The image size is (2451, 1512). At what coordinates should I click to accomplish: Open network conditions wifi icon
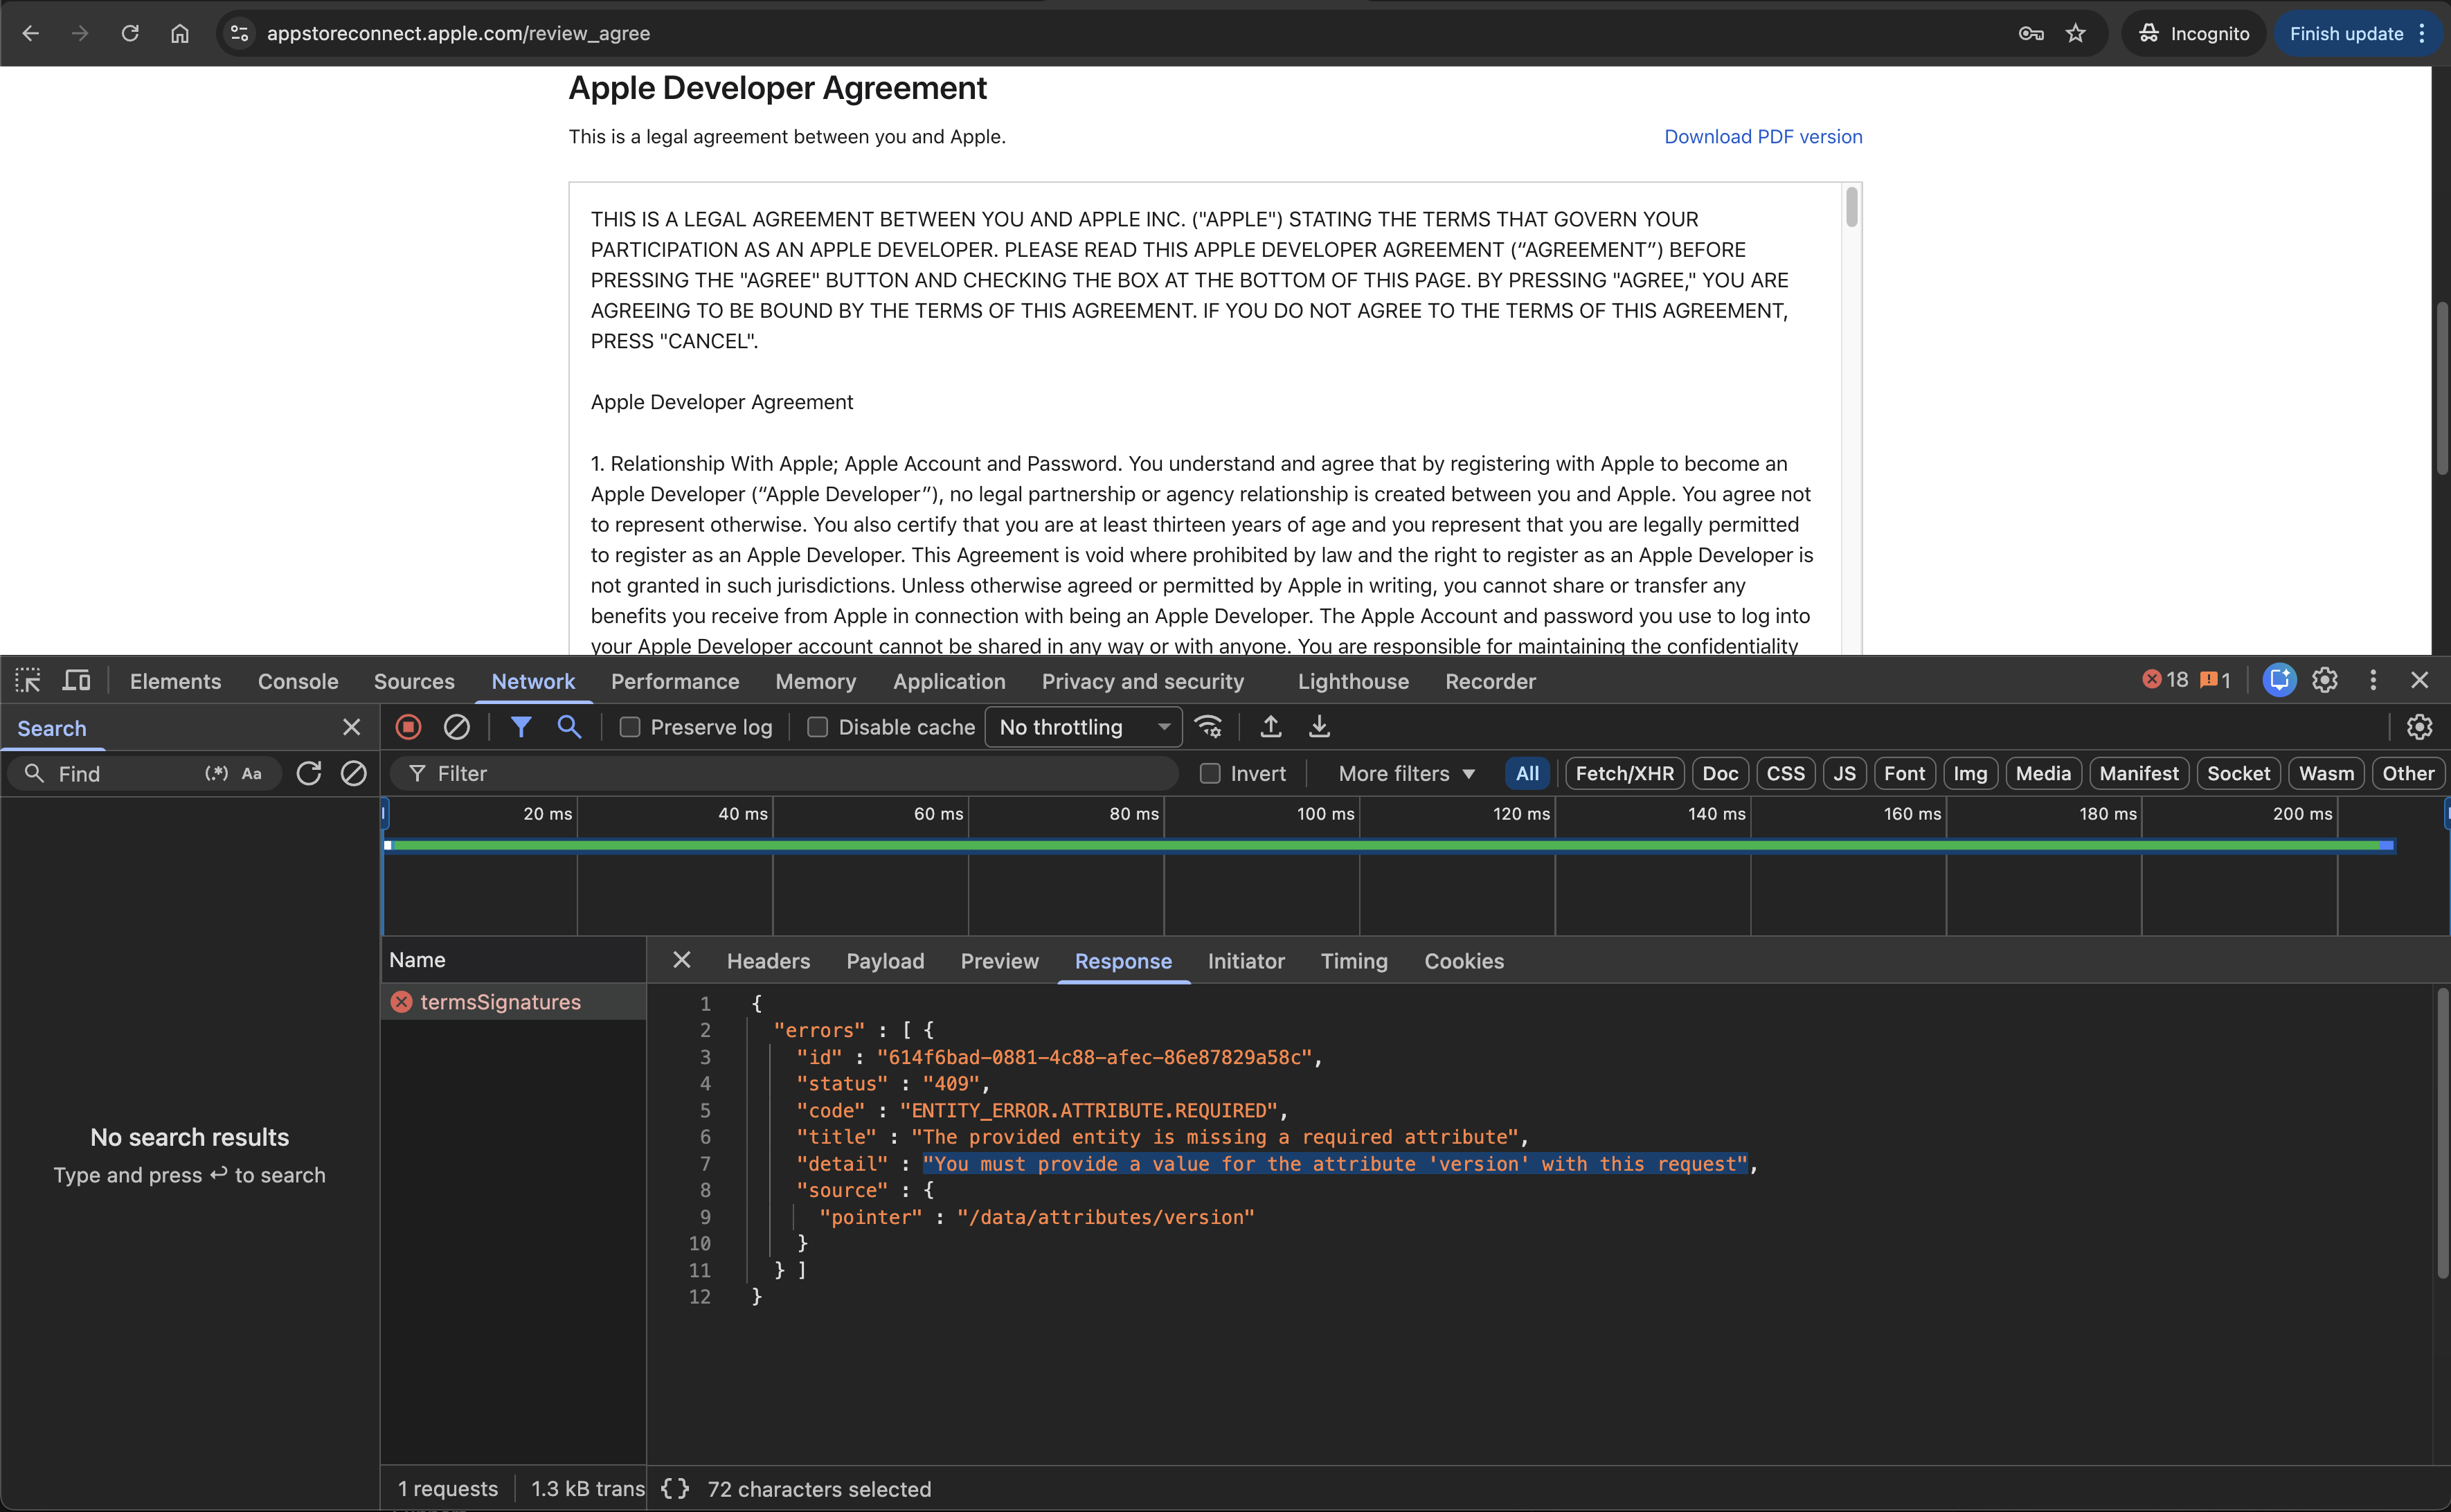pyautogui.click(x=1209, y=727)
